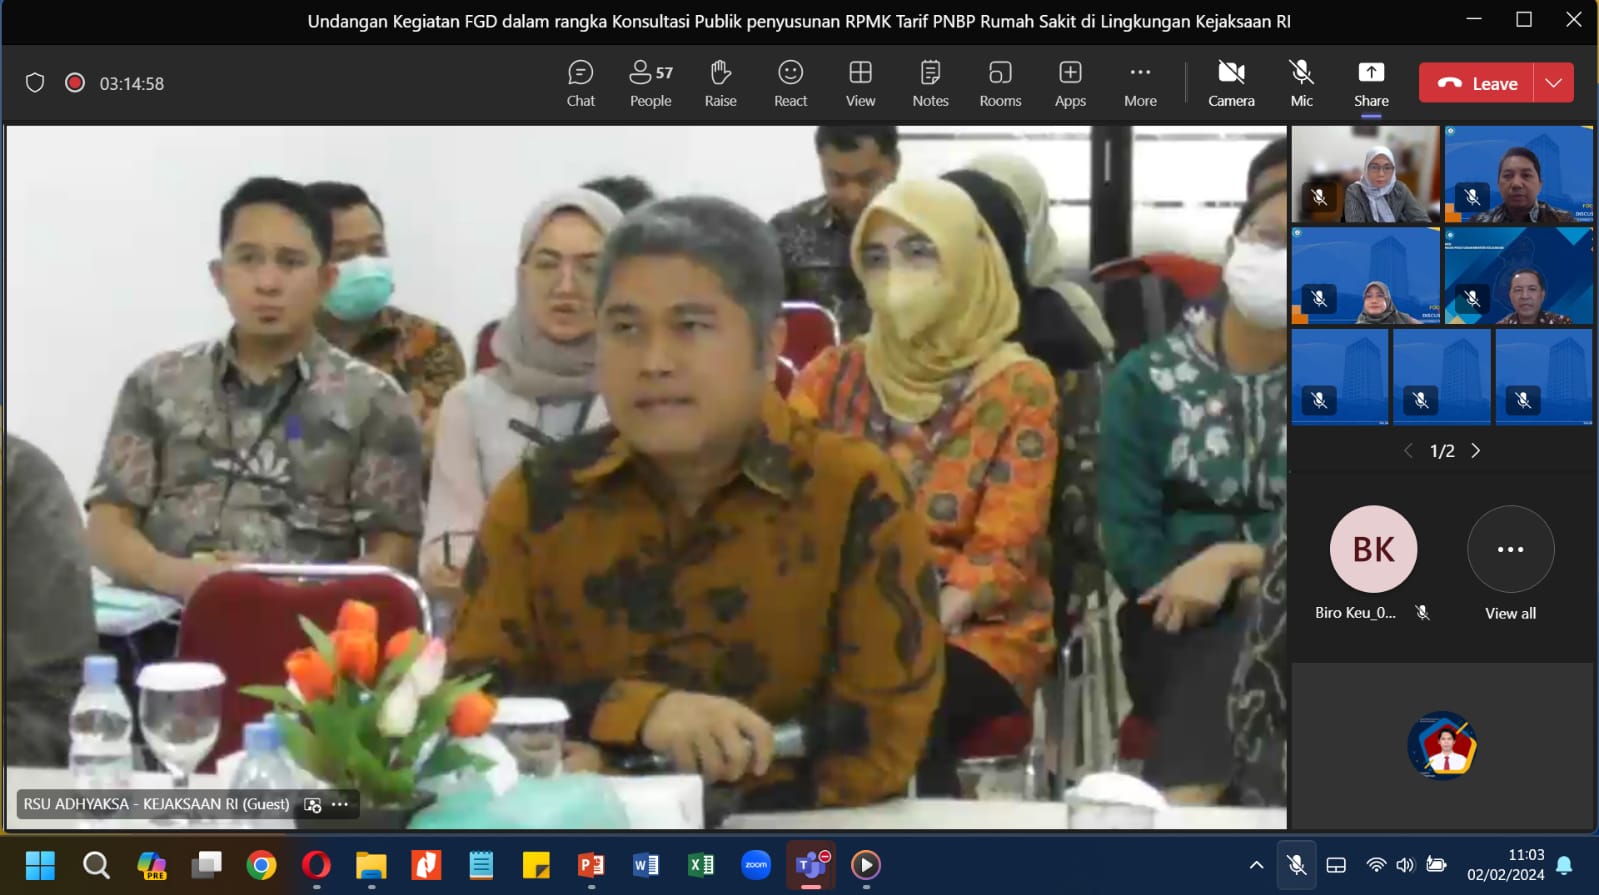
Task: Turn on the Camera
Action: pos(1231,84)
